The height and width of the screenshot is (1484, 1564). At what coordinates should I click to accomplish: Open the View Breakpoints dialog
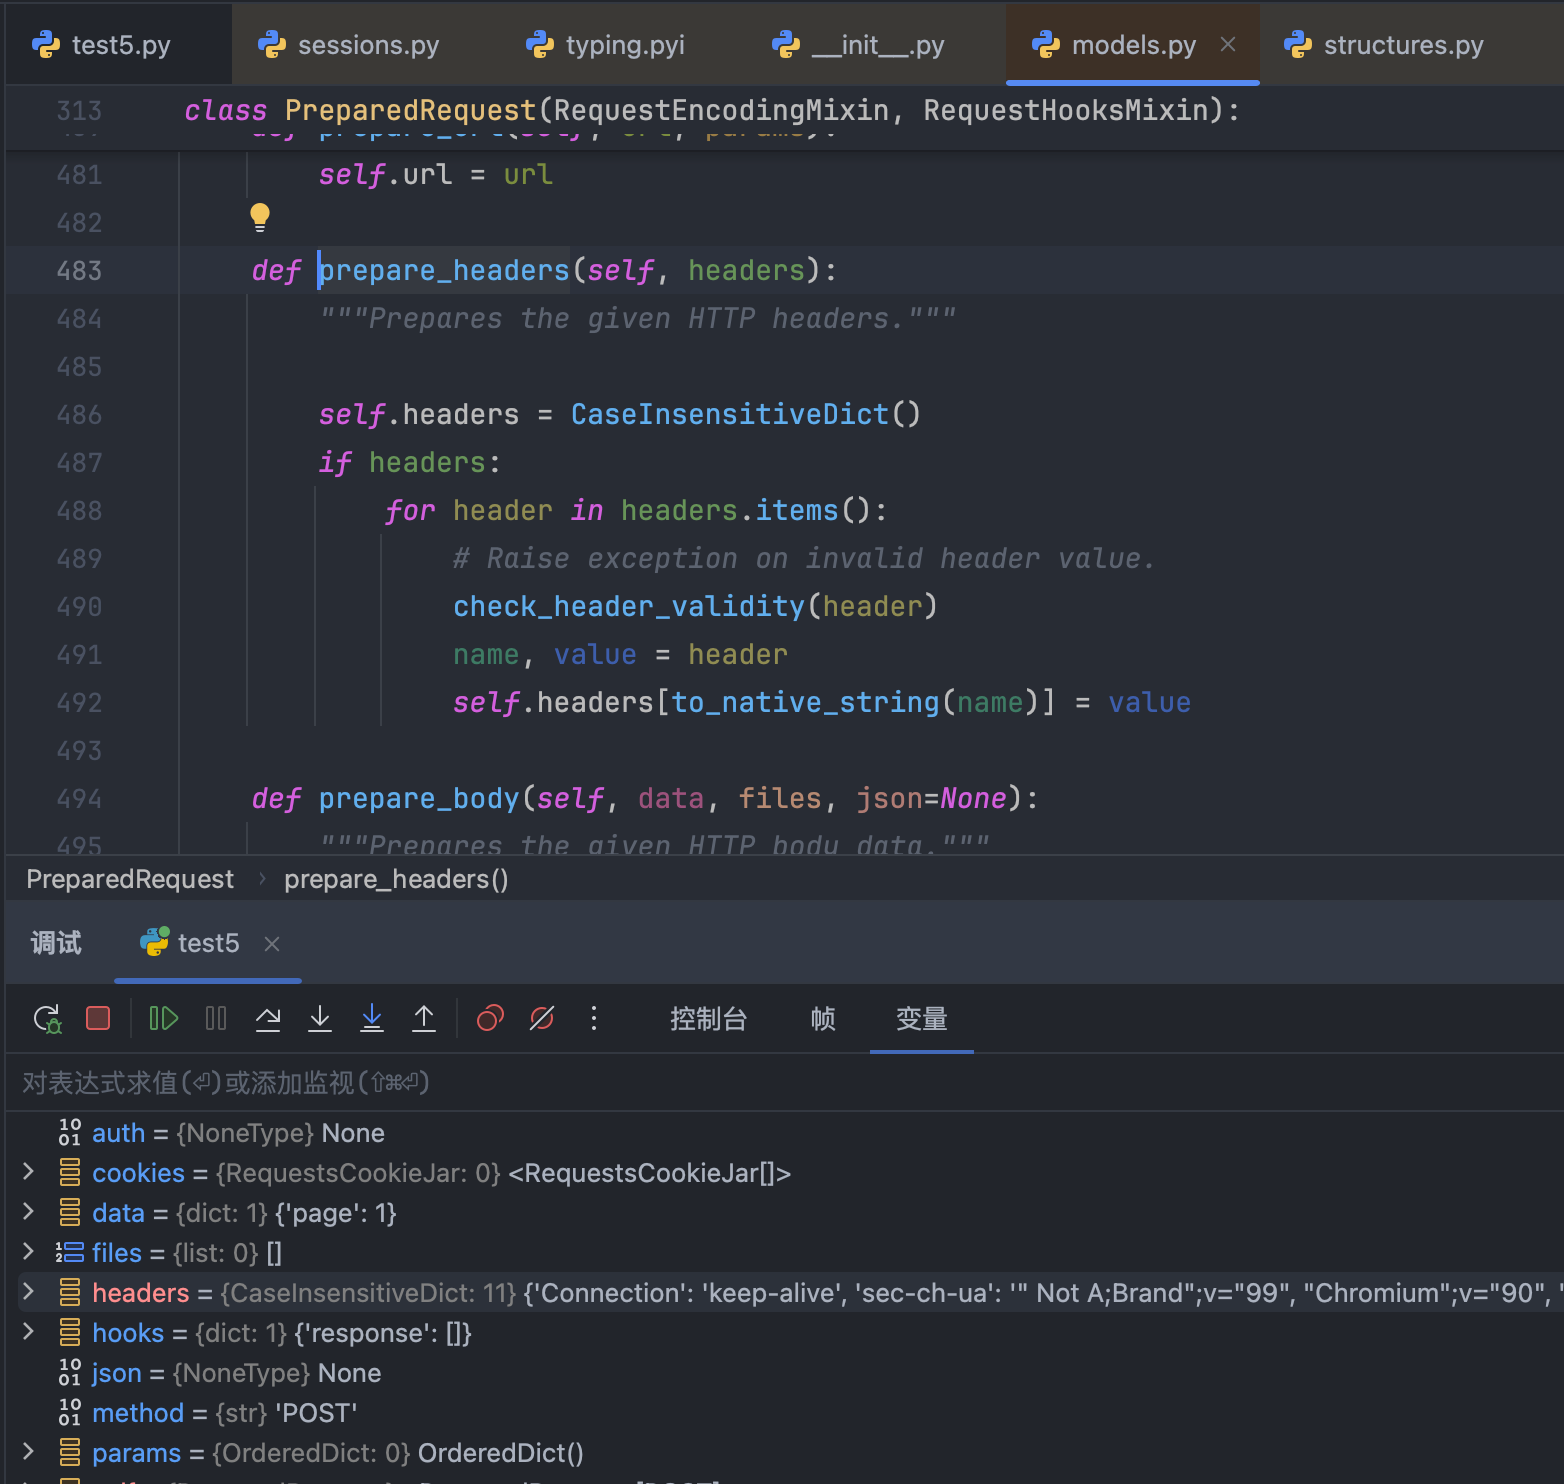(x=490, y=1018)
